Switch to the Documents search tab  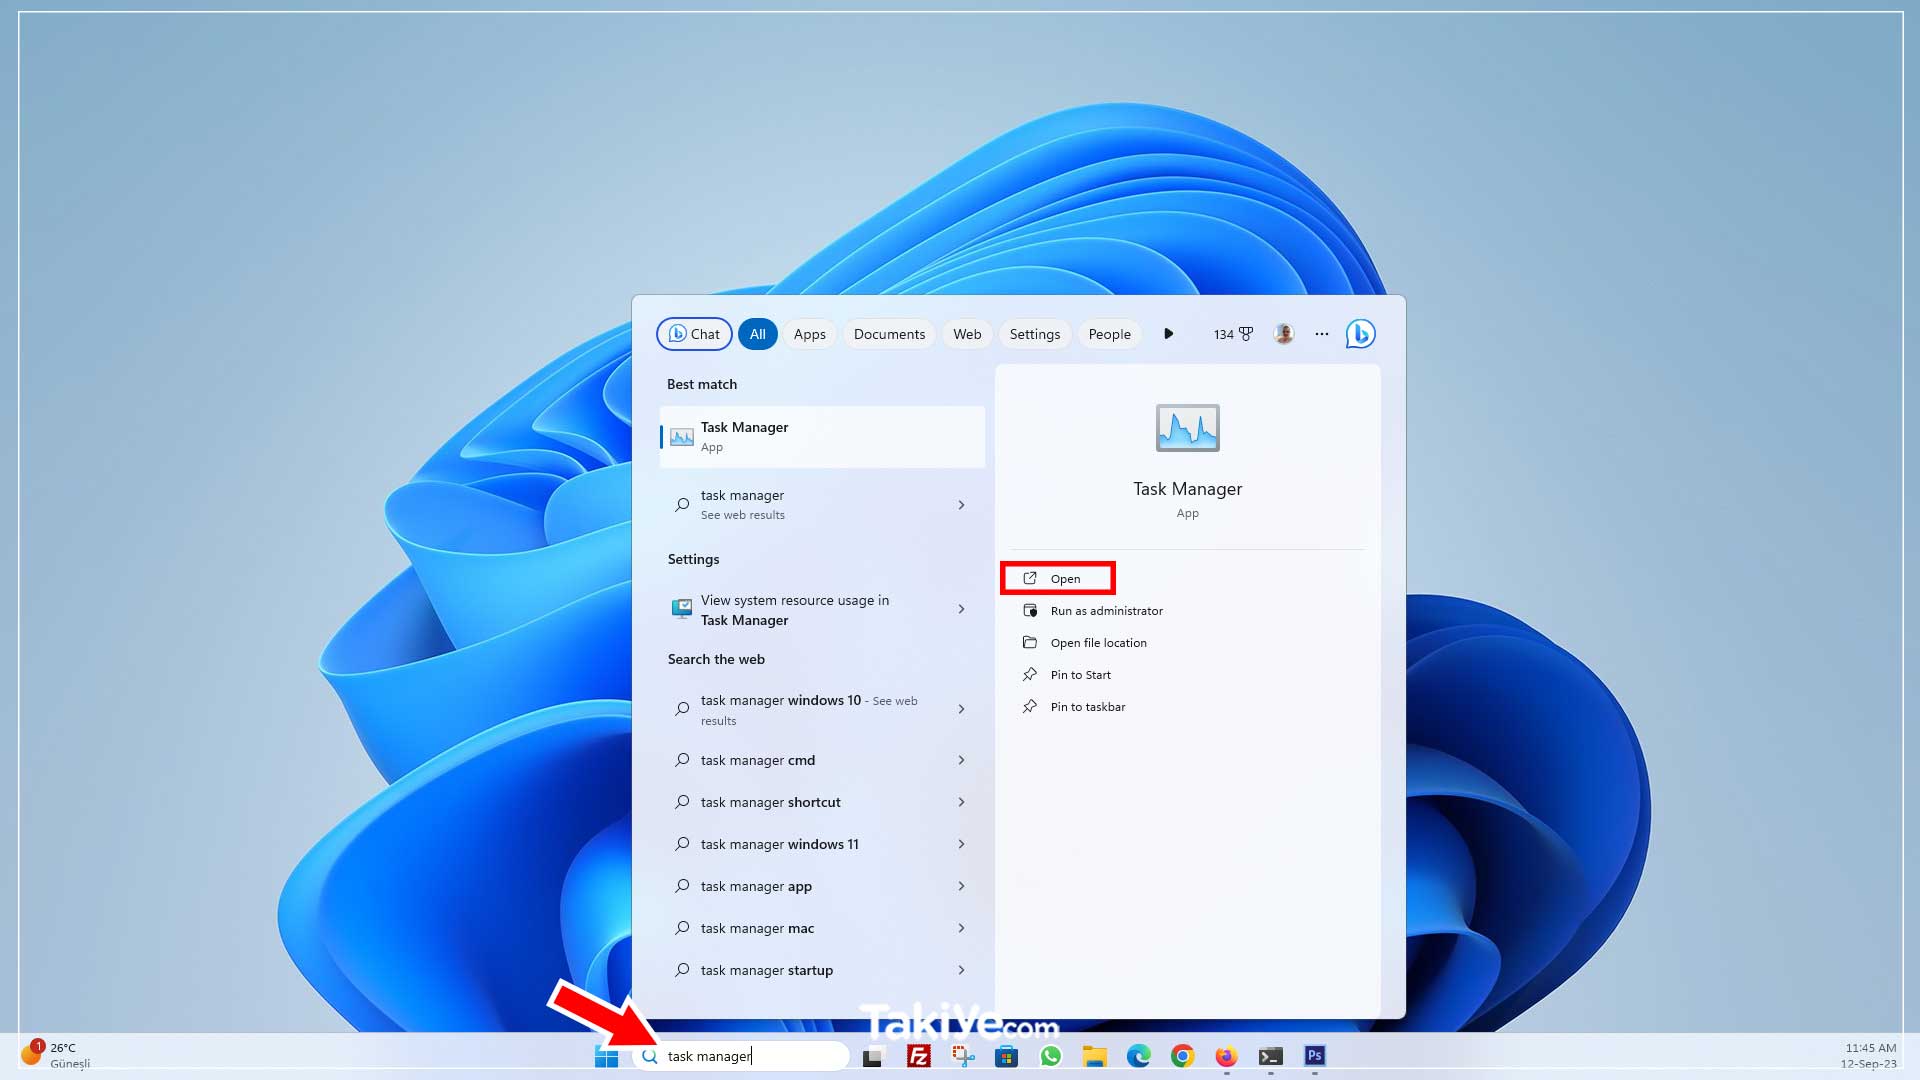888,333
